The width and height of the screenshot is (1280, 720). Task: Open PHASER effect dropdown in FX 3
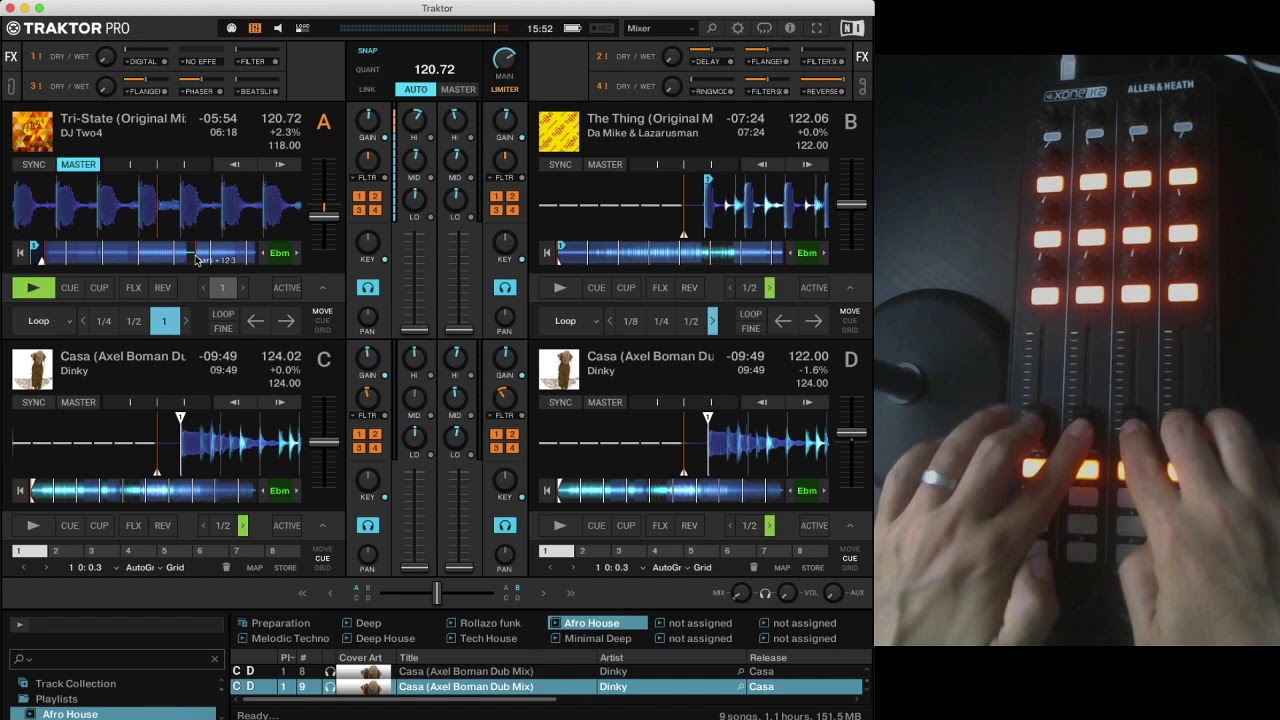pos(200,92)
